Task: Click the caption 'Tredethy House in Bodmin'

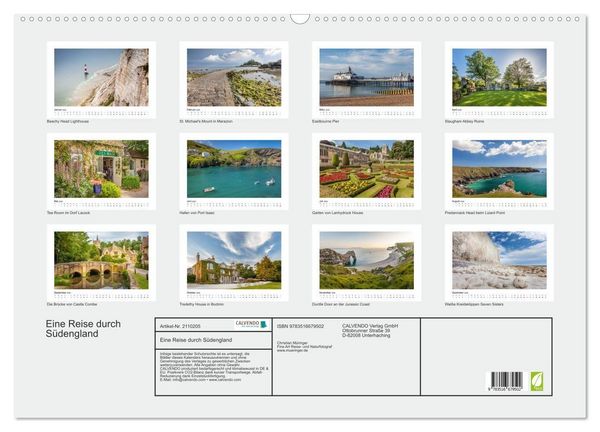Action: tap(202, 304)
